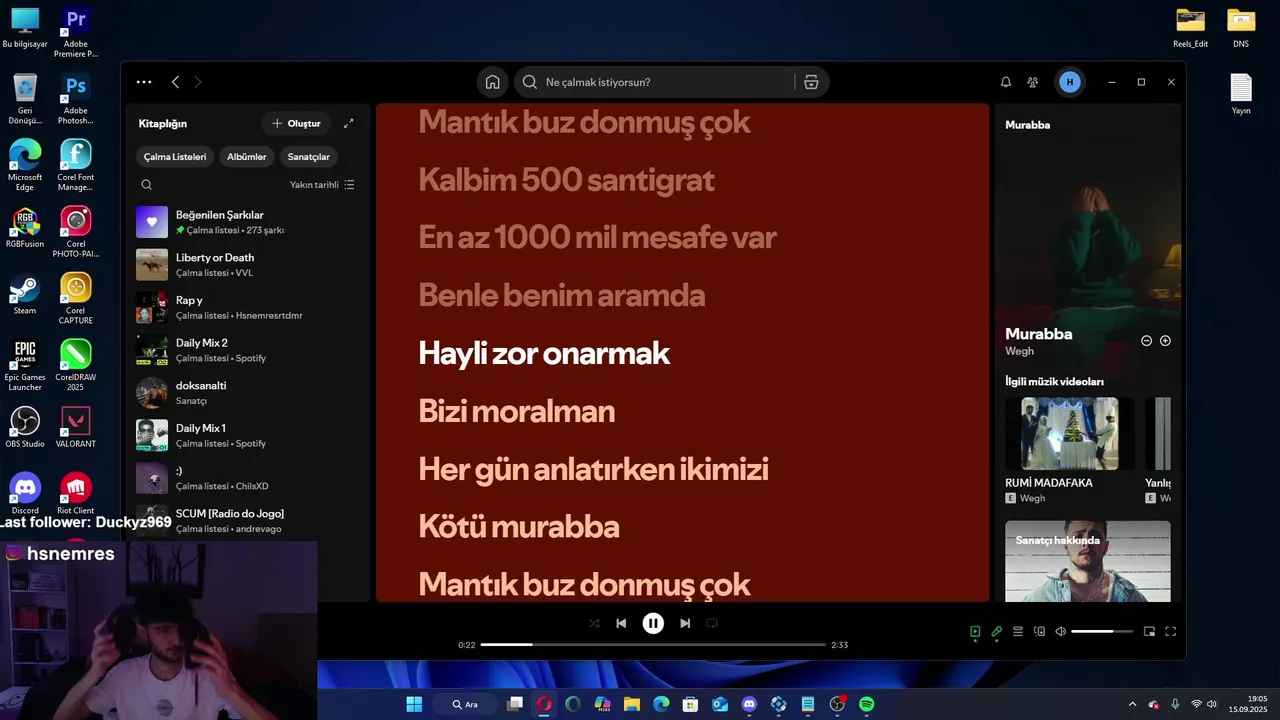Add Murabba to library with the plus icon
The height and width of the screenshot is (720, 1280).
tap(1165, 341)
